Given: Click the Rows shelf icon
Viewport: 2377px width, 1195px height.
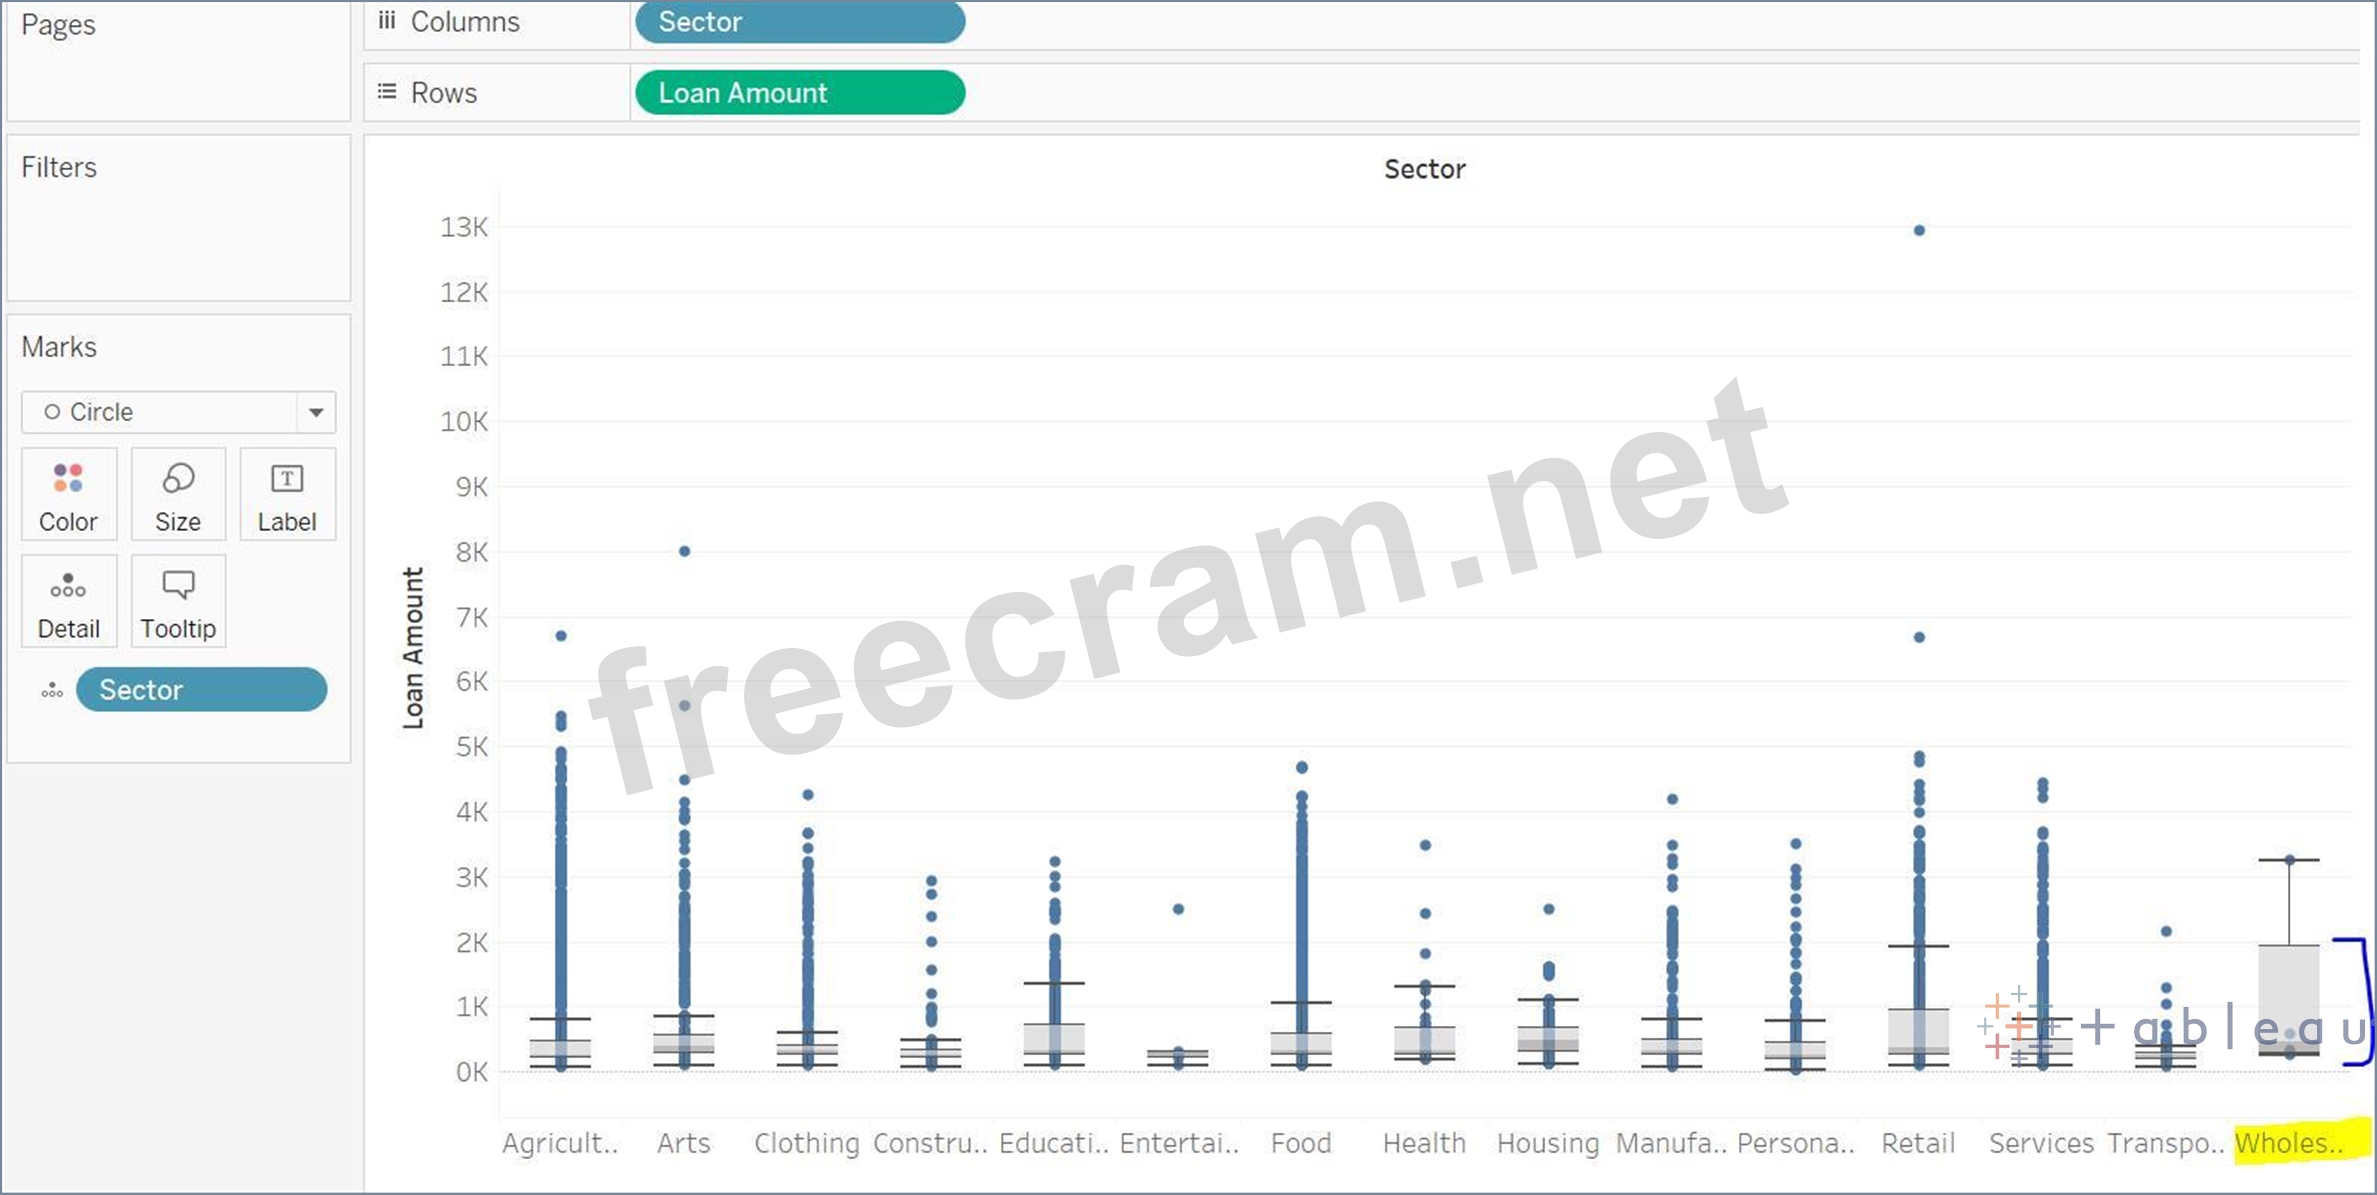Looking at the screenshot, I should tap(387, 92).
